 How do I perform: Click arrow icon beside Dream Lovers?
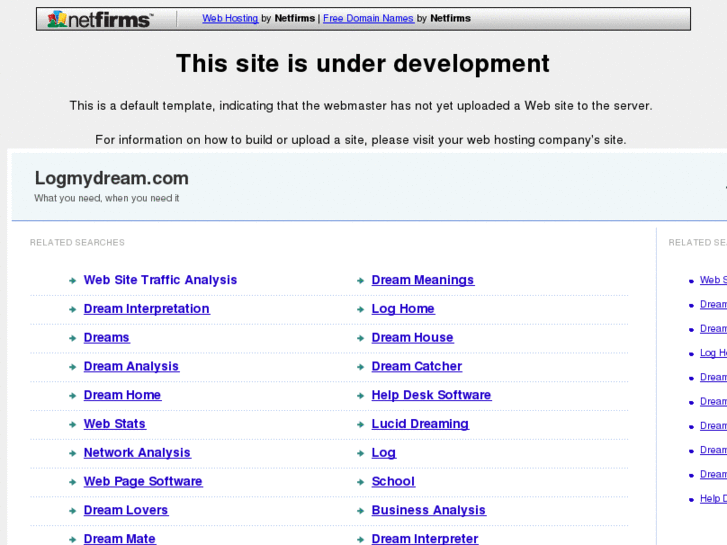[72, 511]
